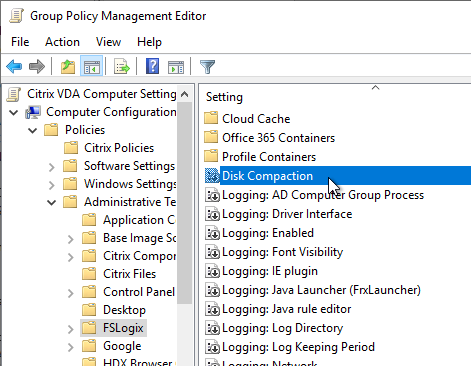Open Help via question mark icon

tap(152, 66)
